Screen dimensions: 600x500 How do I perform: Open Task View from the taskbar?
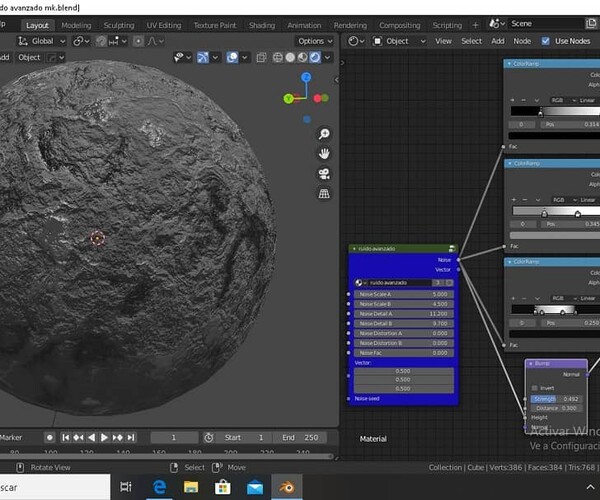click(x=126, y=487)
